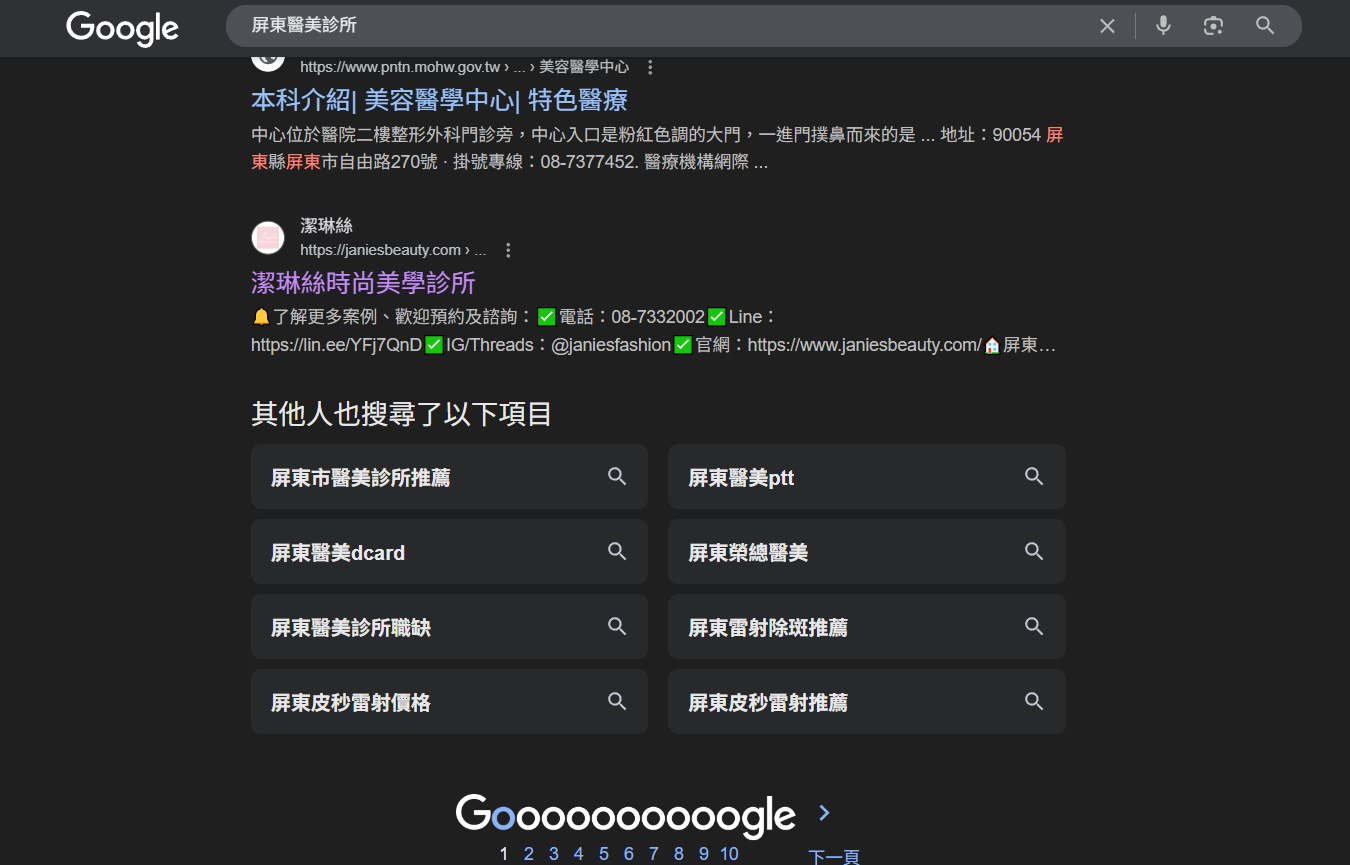The width and height of the screenshot is (1350, 865).
Task: Open the three-dot menu next to janiesbeauty.com
Action: 508,250
